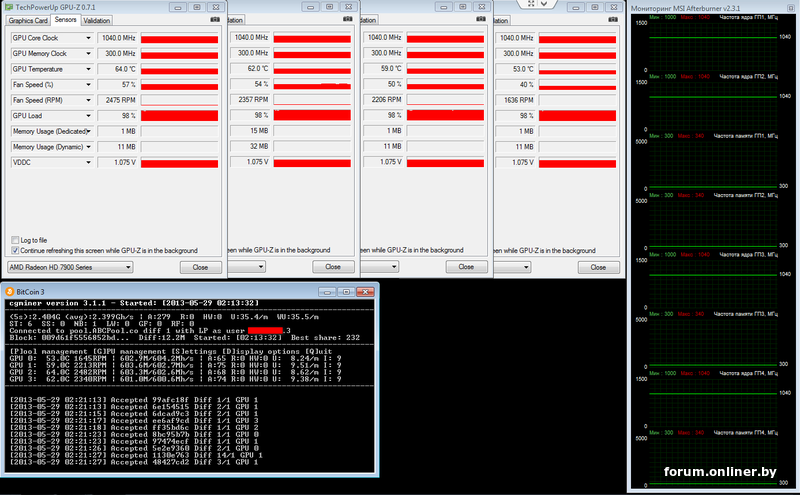This screenshot has height=495, width=800.
Task: Click [Q]uit option in cgminer console
Action: [318, 352]
